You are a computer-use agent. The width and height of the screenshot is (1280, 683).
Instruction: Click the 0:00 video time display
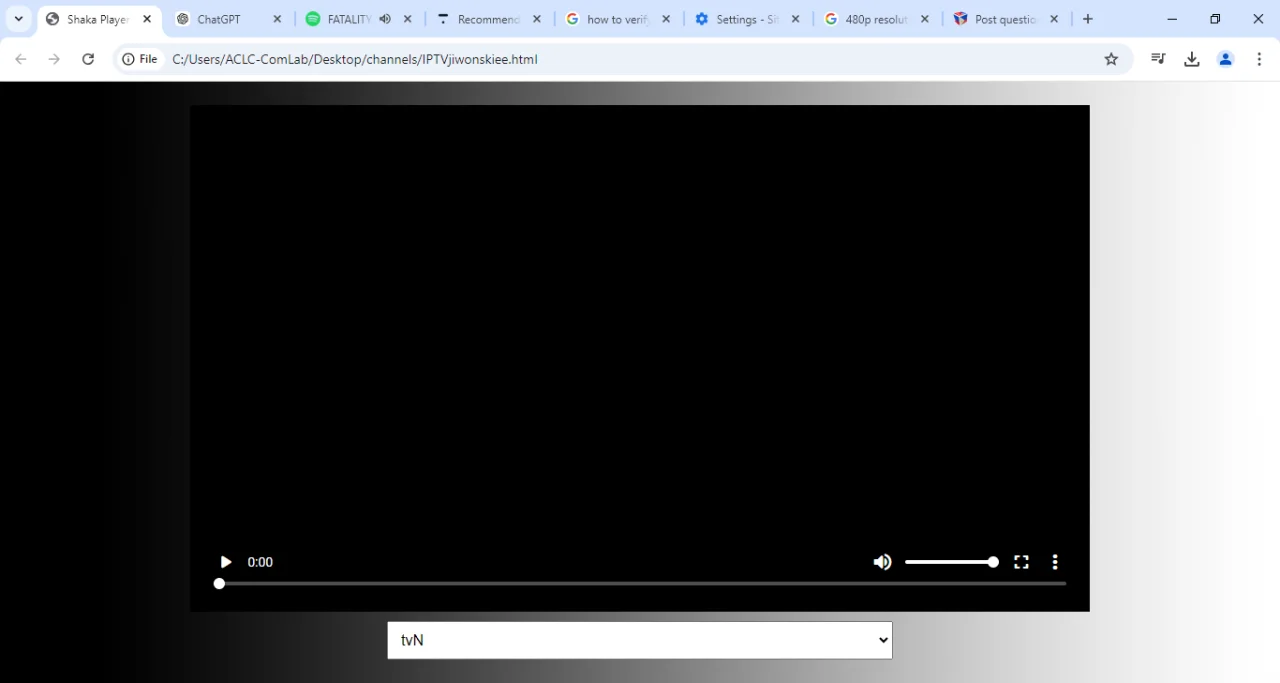(x=260, y=562)
